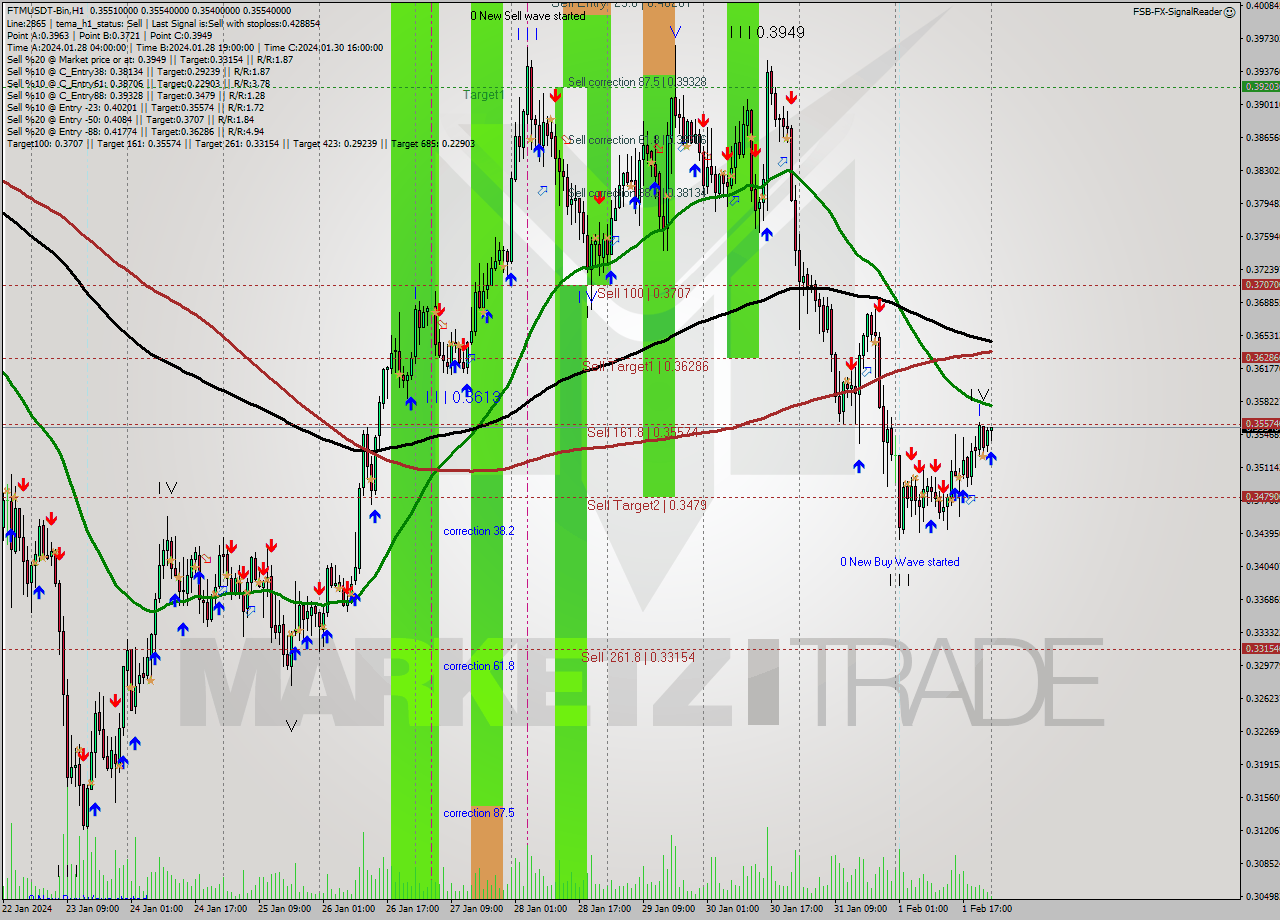Click the green 'Target1' label
Image resolution: width=1280 pixels, height=920 pixels.
point(483,95)
